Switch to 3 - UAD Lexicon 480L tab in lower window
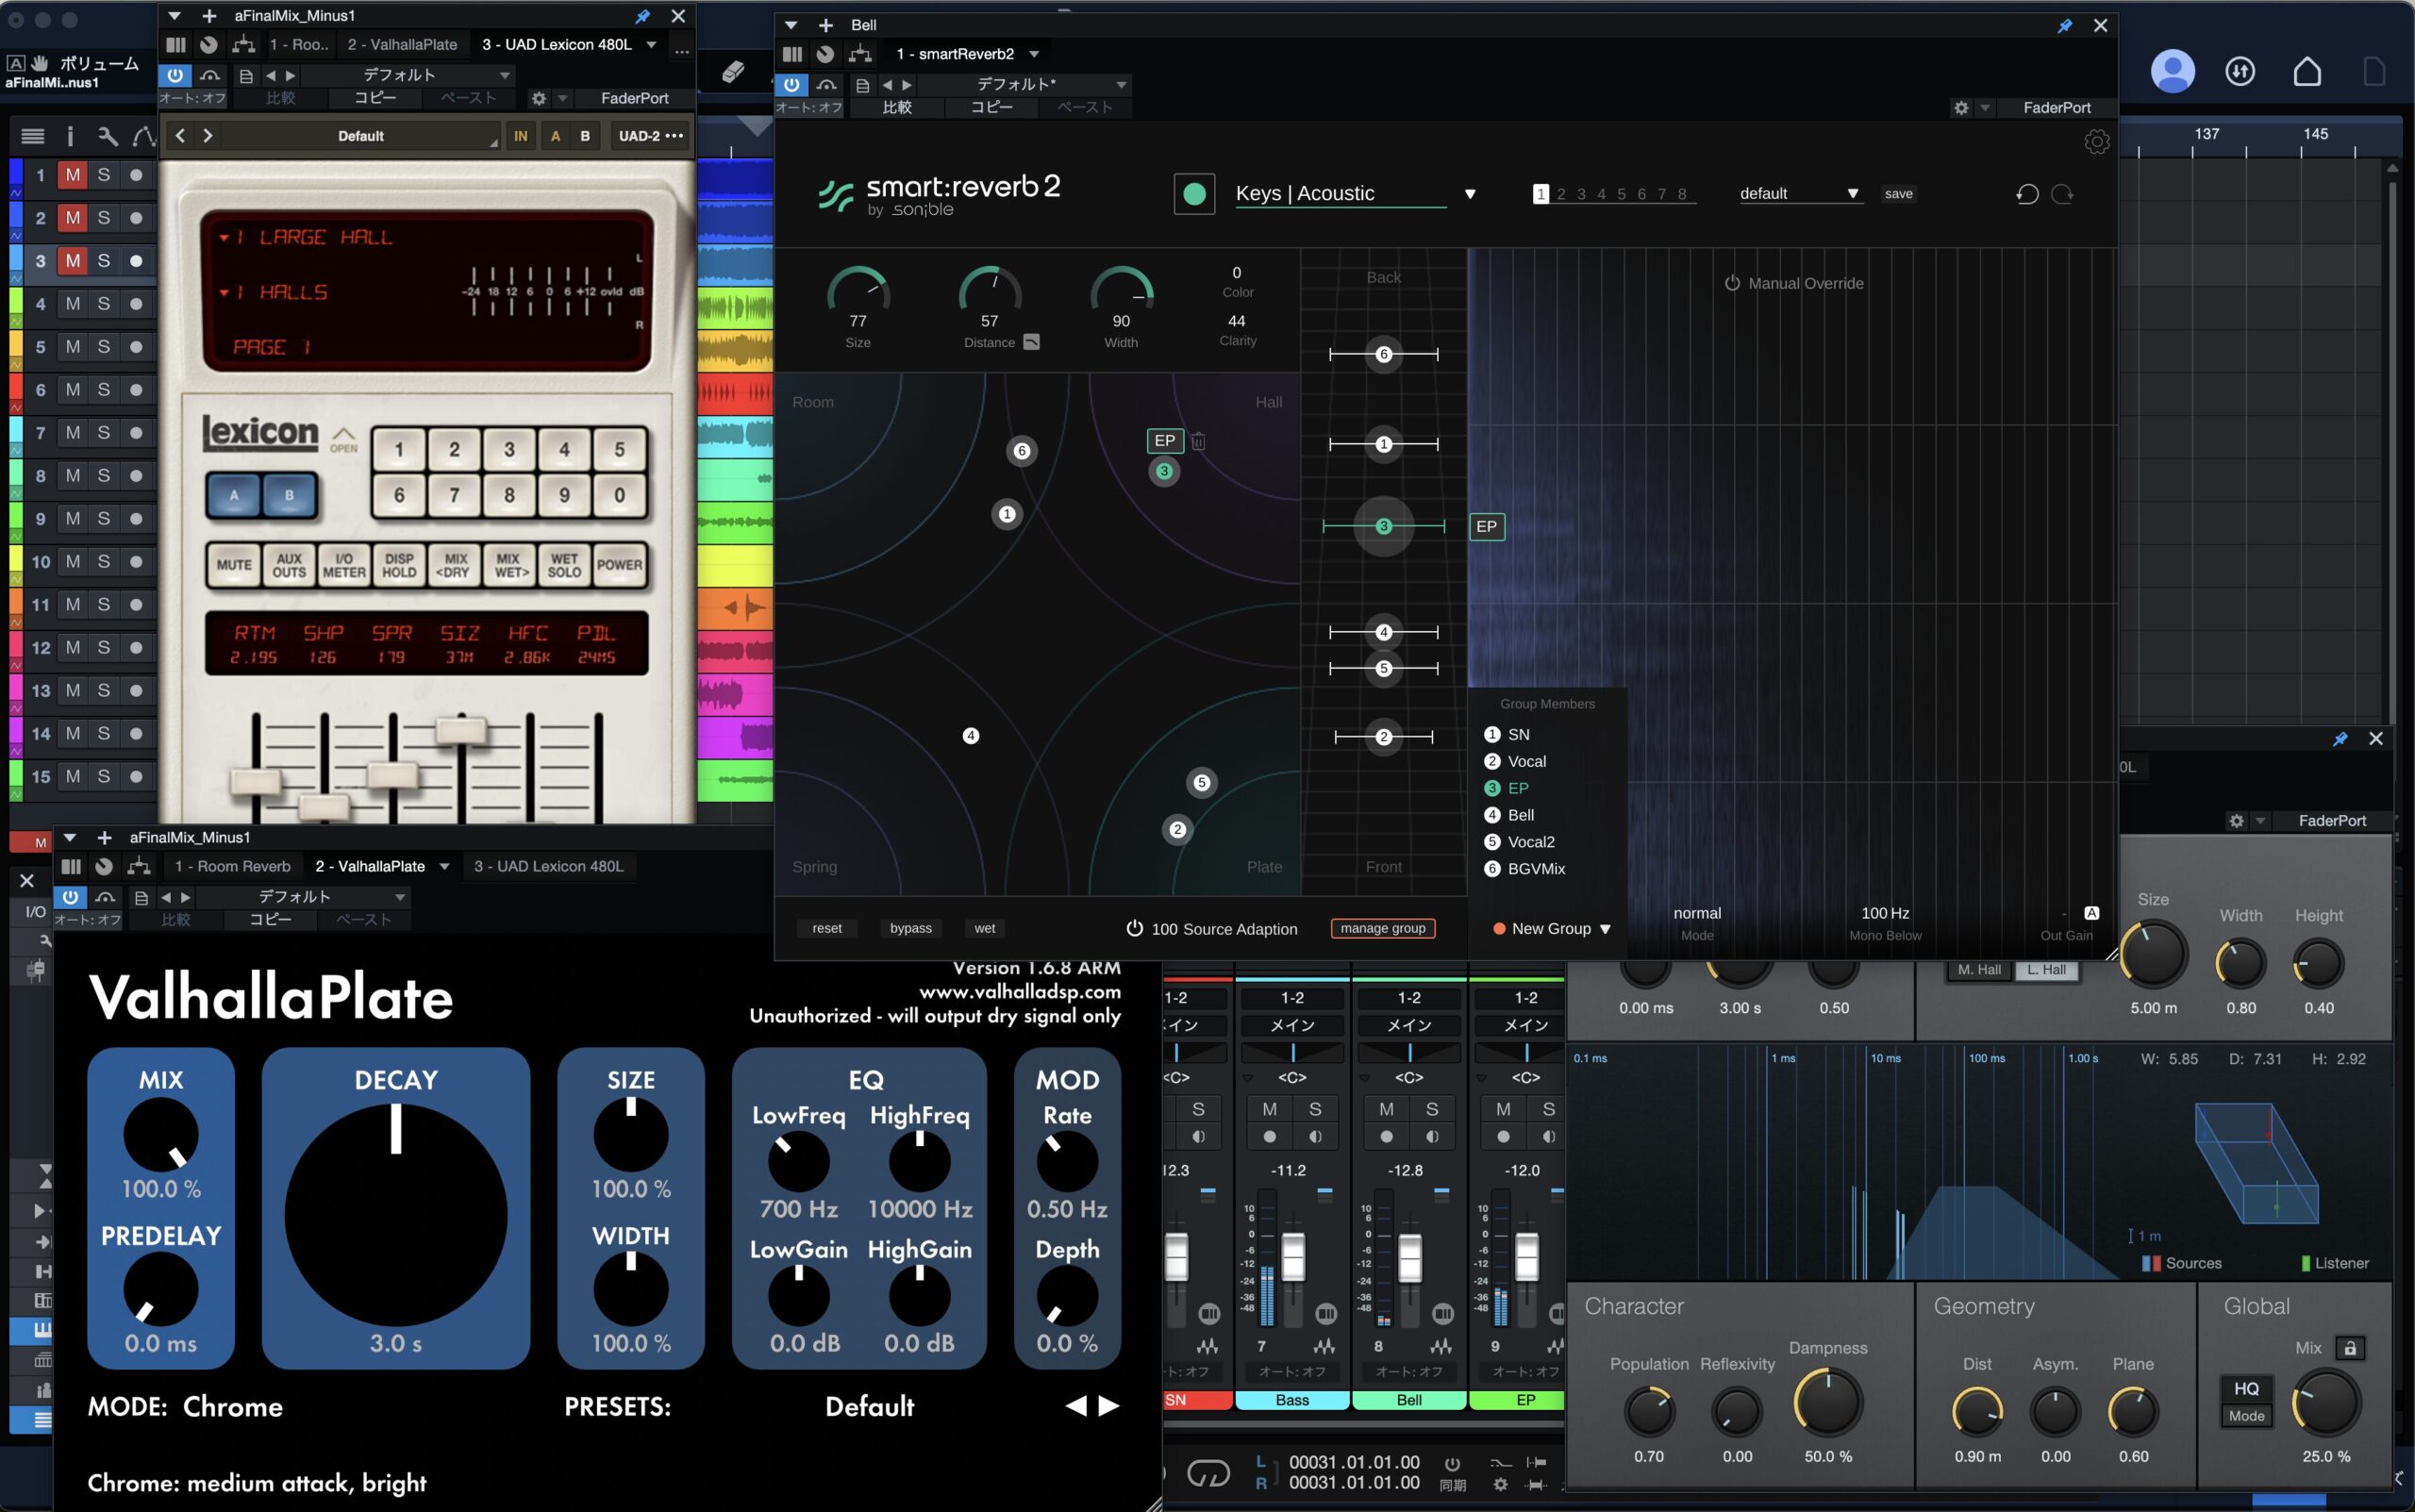The width and height of the screenshot is (2415, 1512). tap(548, 867)
